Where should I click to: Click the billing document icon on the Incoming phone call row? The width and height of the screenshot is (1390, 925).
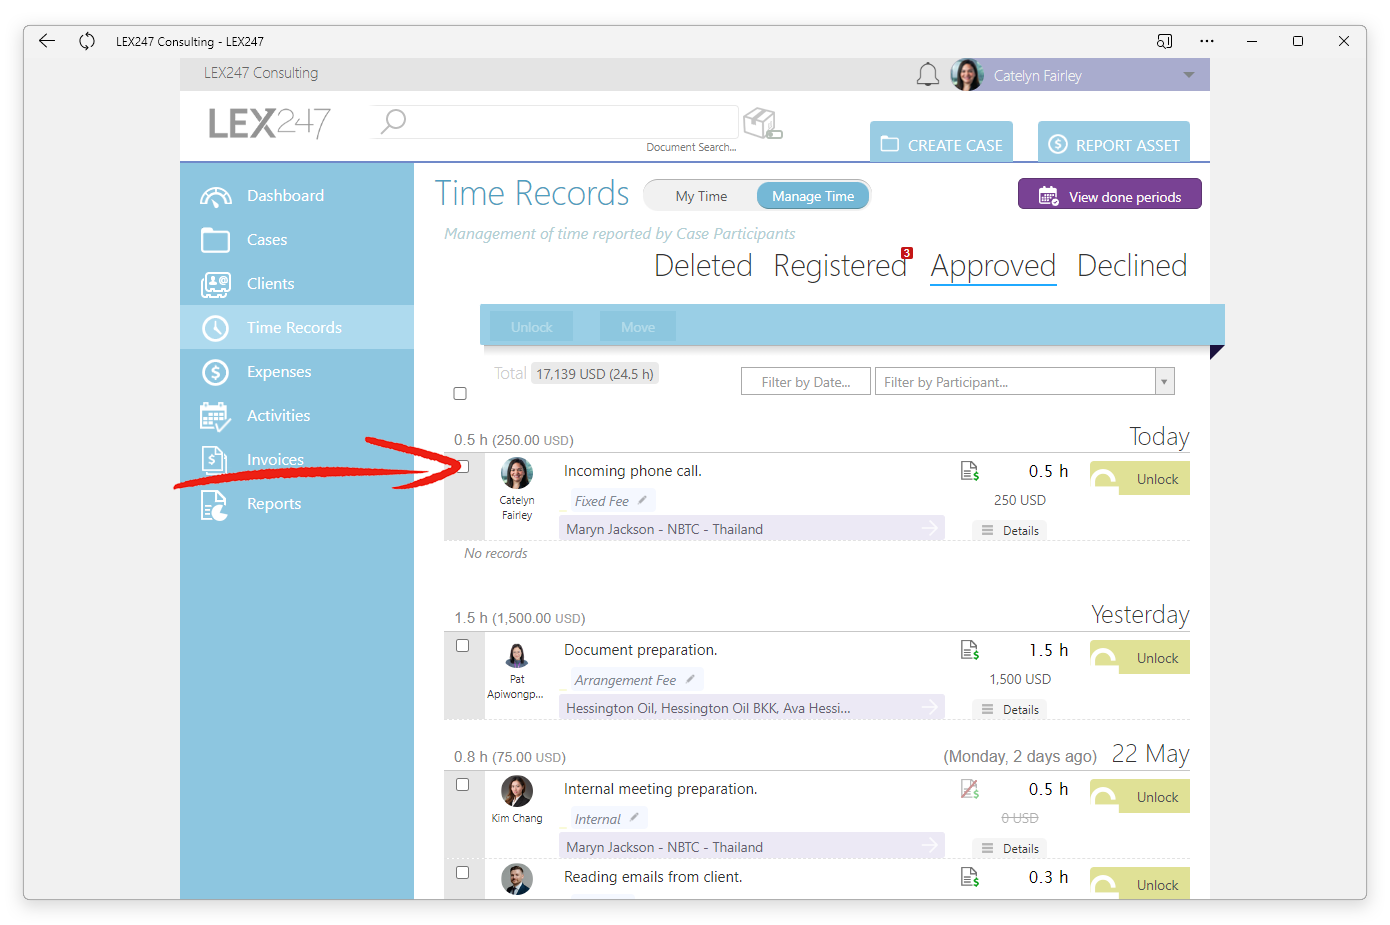(969, 471)
